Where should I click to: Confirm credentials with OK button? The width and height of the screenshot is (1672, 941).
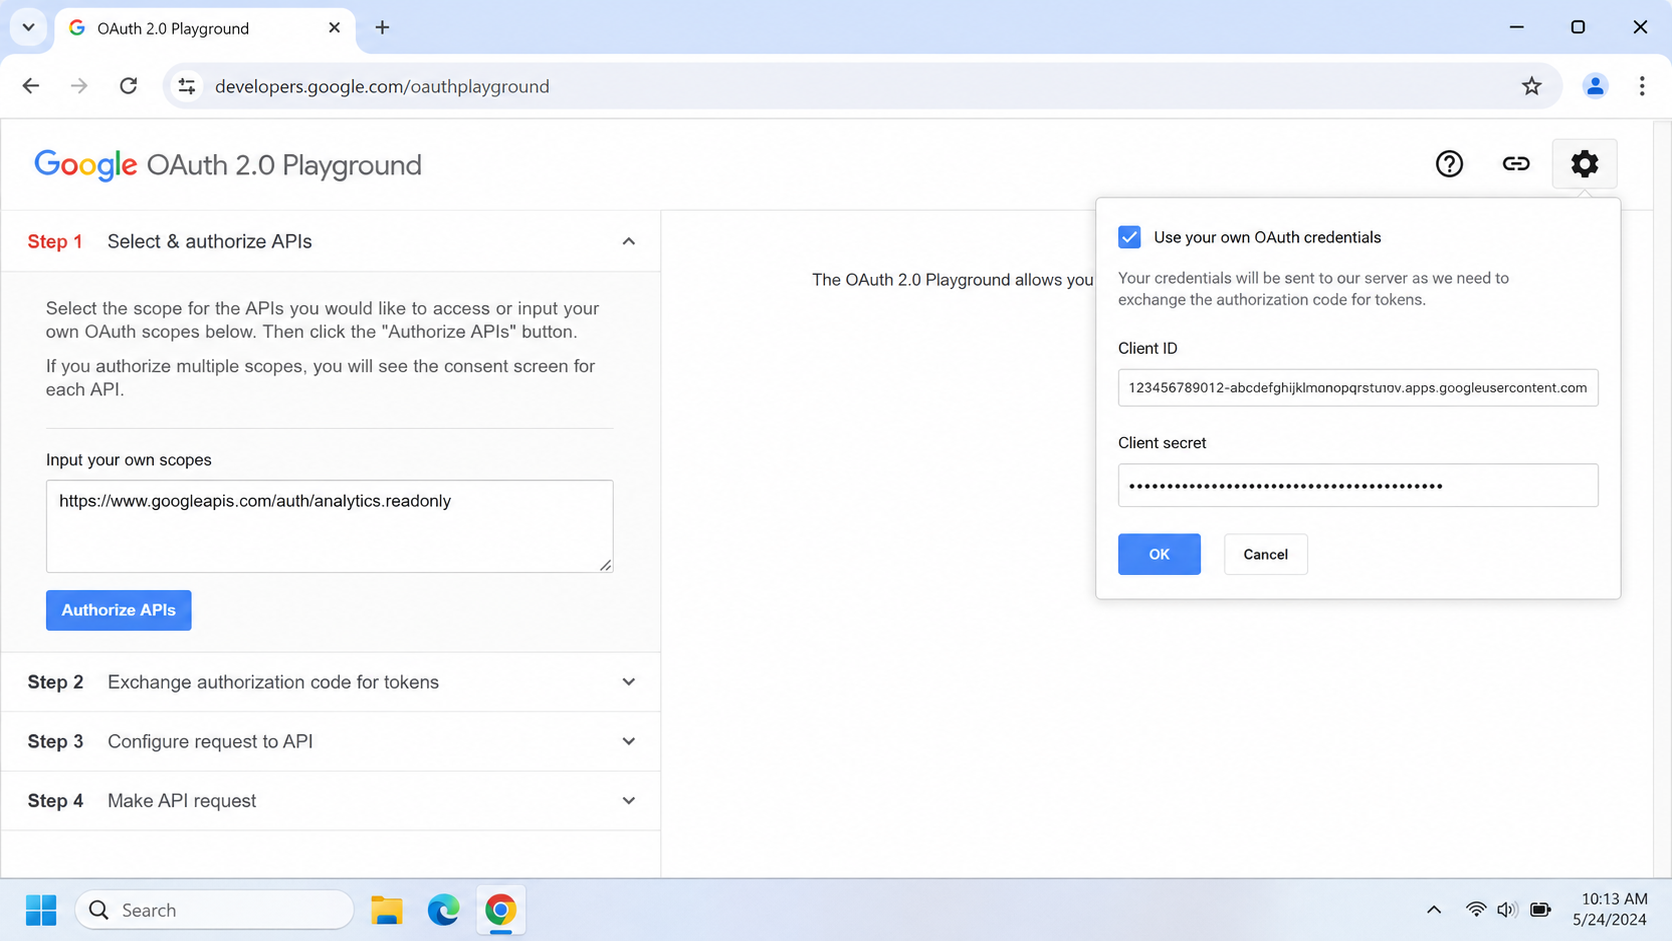pos(1159,554)
